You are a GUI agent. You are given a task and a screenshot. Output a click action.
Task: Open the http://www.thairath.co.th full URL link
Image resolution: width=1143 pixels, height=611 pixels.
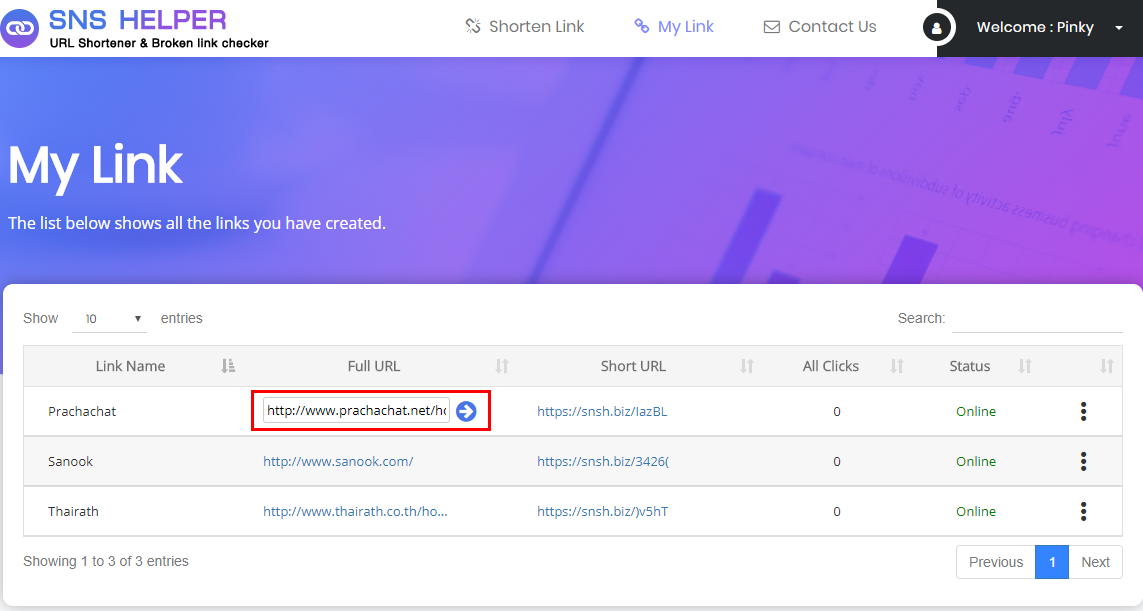coord(355,511)
